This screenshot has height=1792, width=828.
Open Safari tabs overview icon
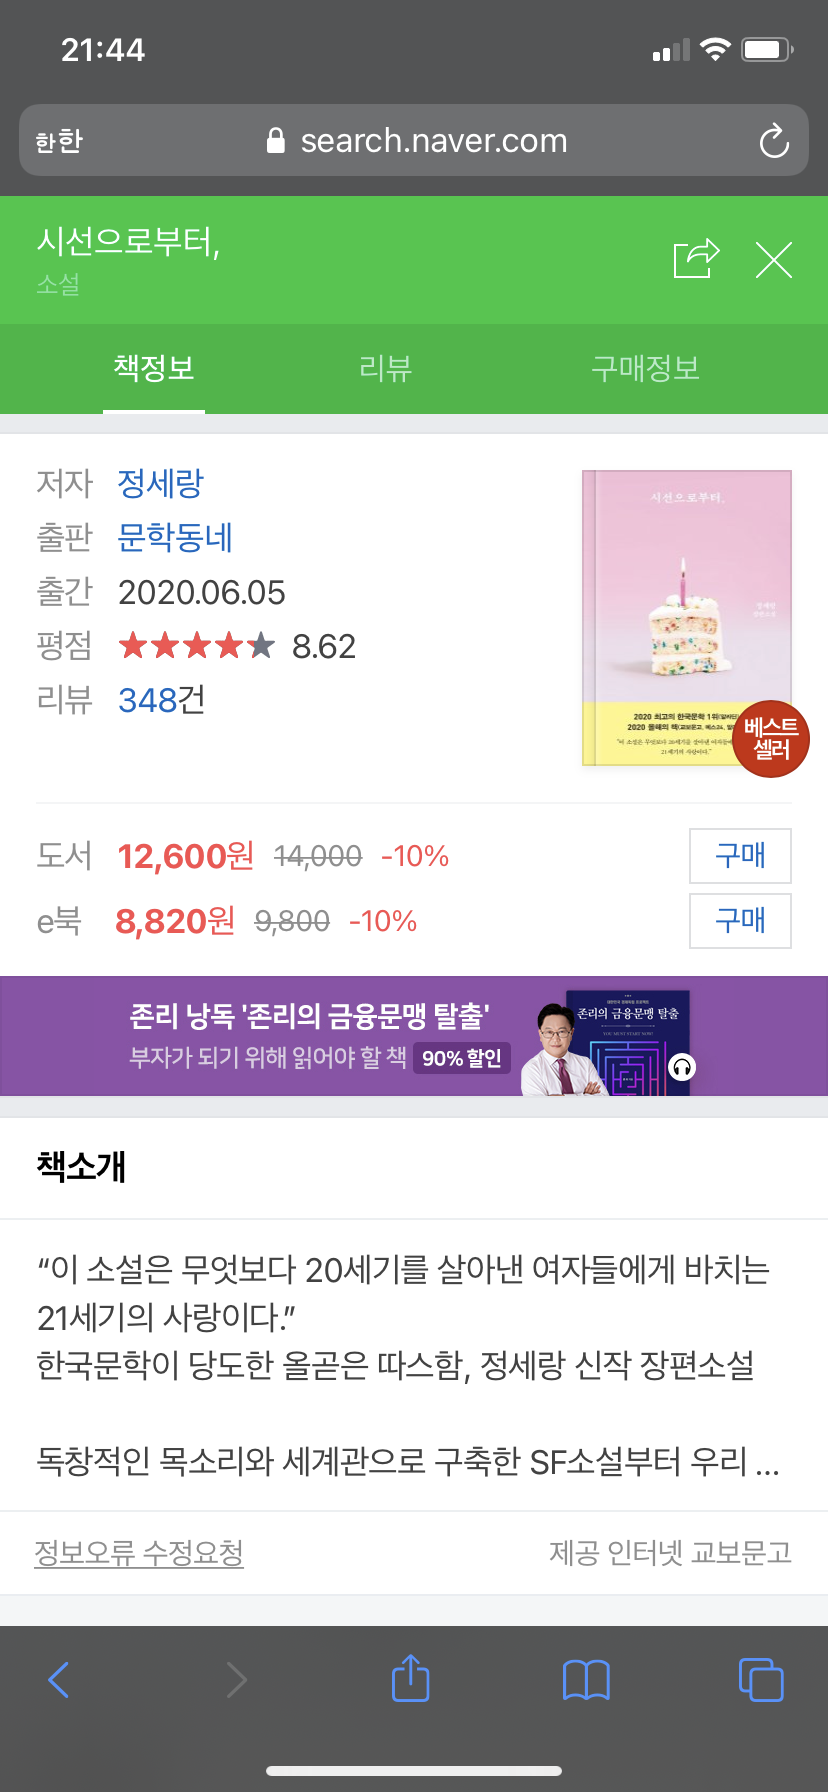coord(761,1679)
